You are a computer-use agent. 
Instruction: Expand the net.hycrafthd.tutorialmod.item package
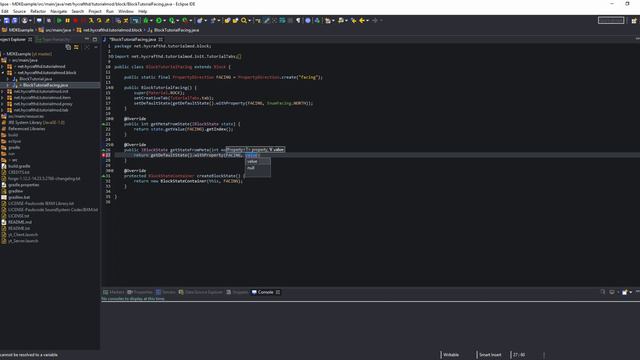[x=2, y=98]
